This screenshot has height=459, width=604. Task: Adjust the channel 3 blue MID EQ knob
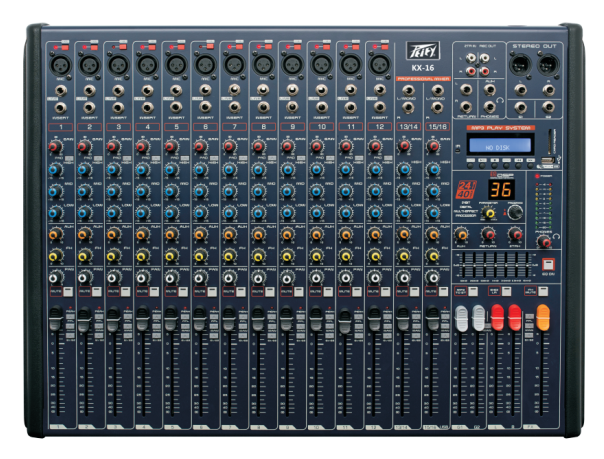click(x=113, y=191)
